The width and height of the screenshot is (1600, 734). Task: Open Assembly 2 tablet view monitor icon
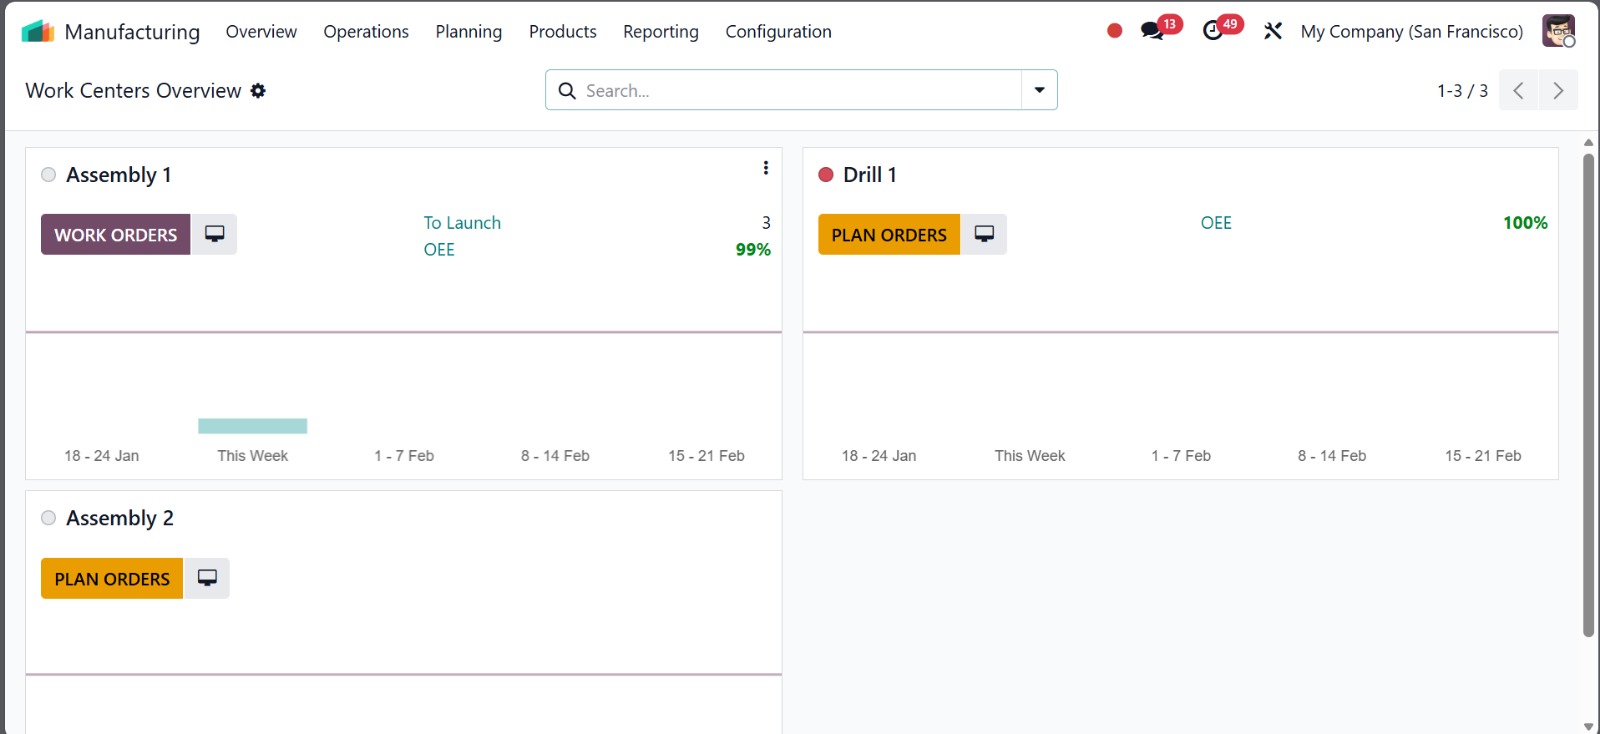pos(207,578)
